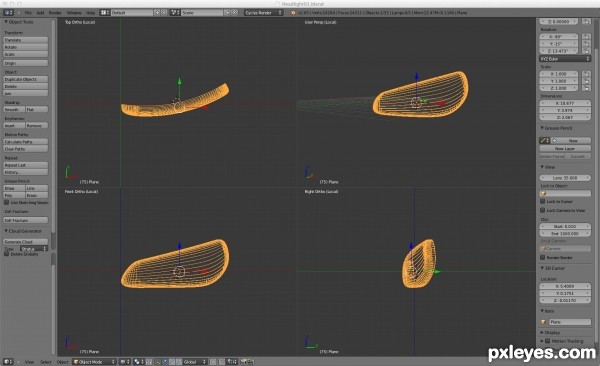
Task: Open the Render menu
Action: click(x=55, y=13)
